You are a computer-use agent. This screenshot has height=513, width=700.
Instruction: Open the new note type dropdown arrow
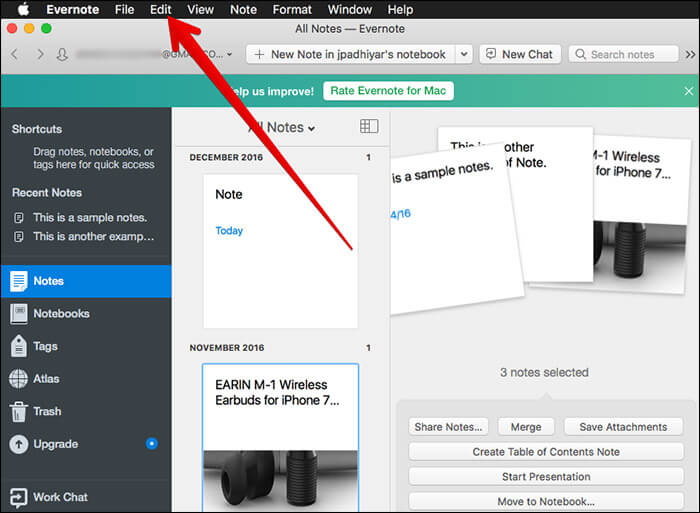(464, 54)
